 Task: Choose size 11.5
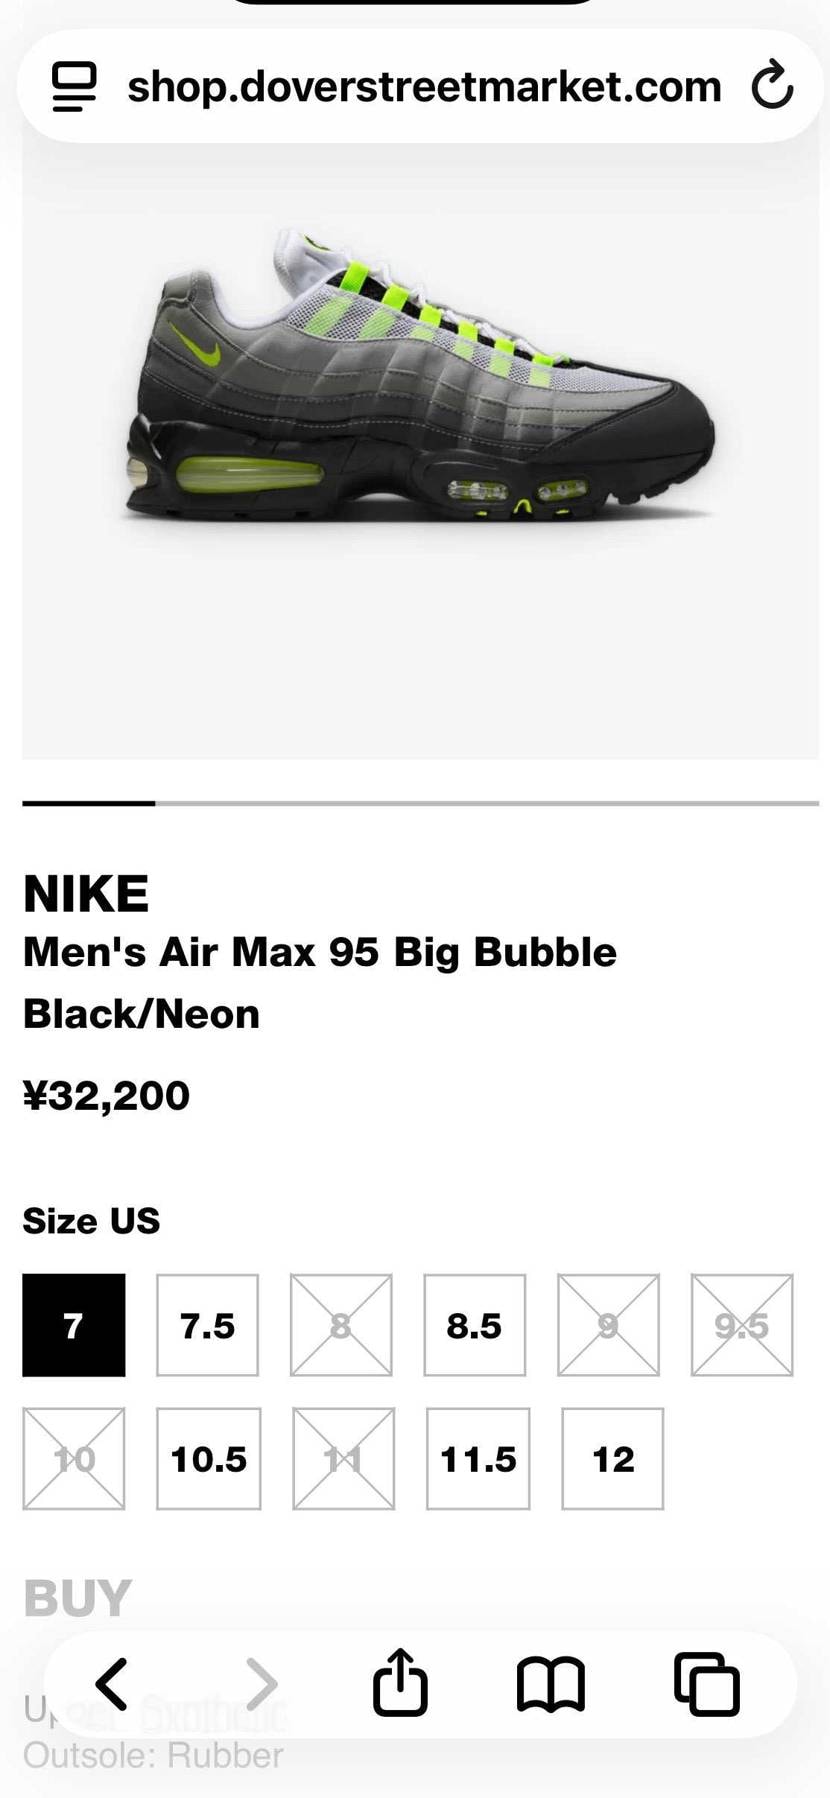point(478,1459)
